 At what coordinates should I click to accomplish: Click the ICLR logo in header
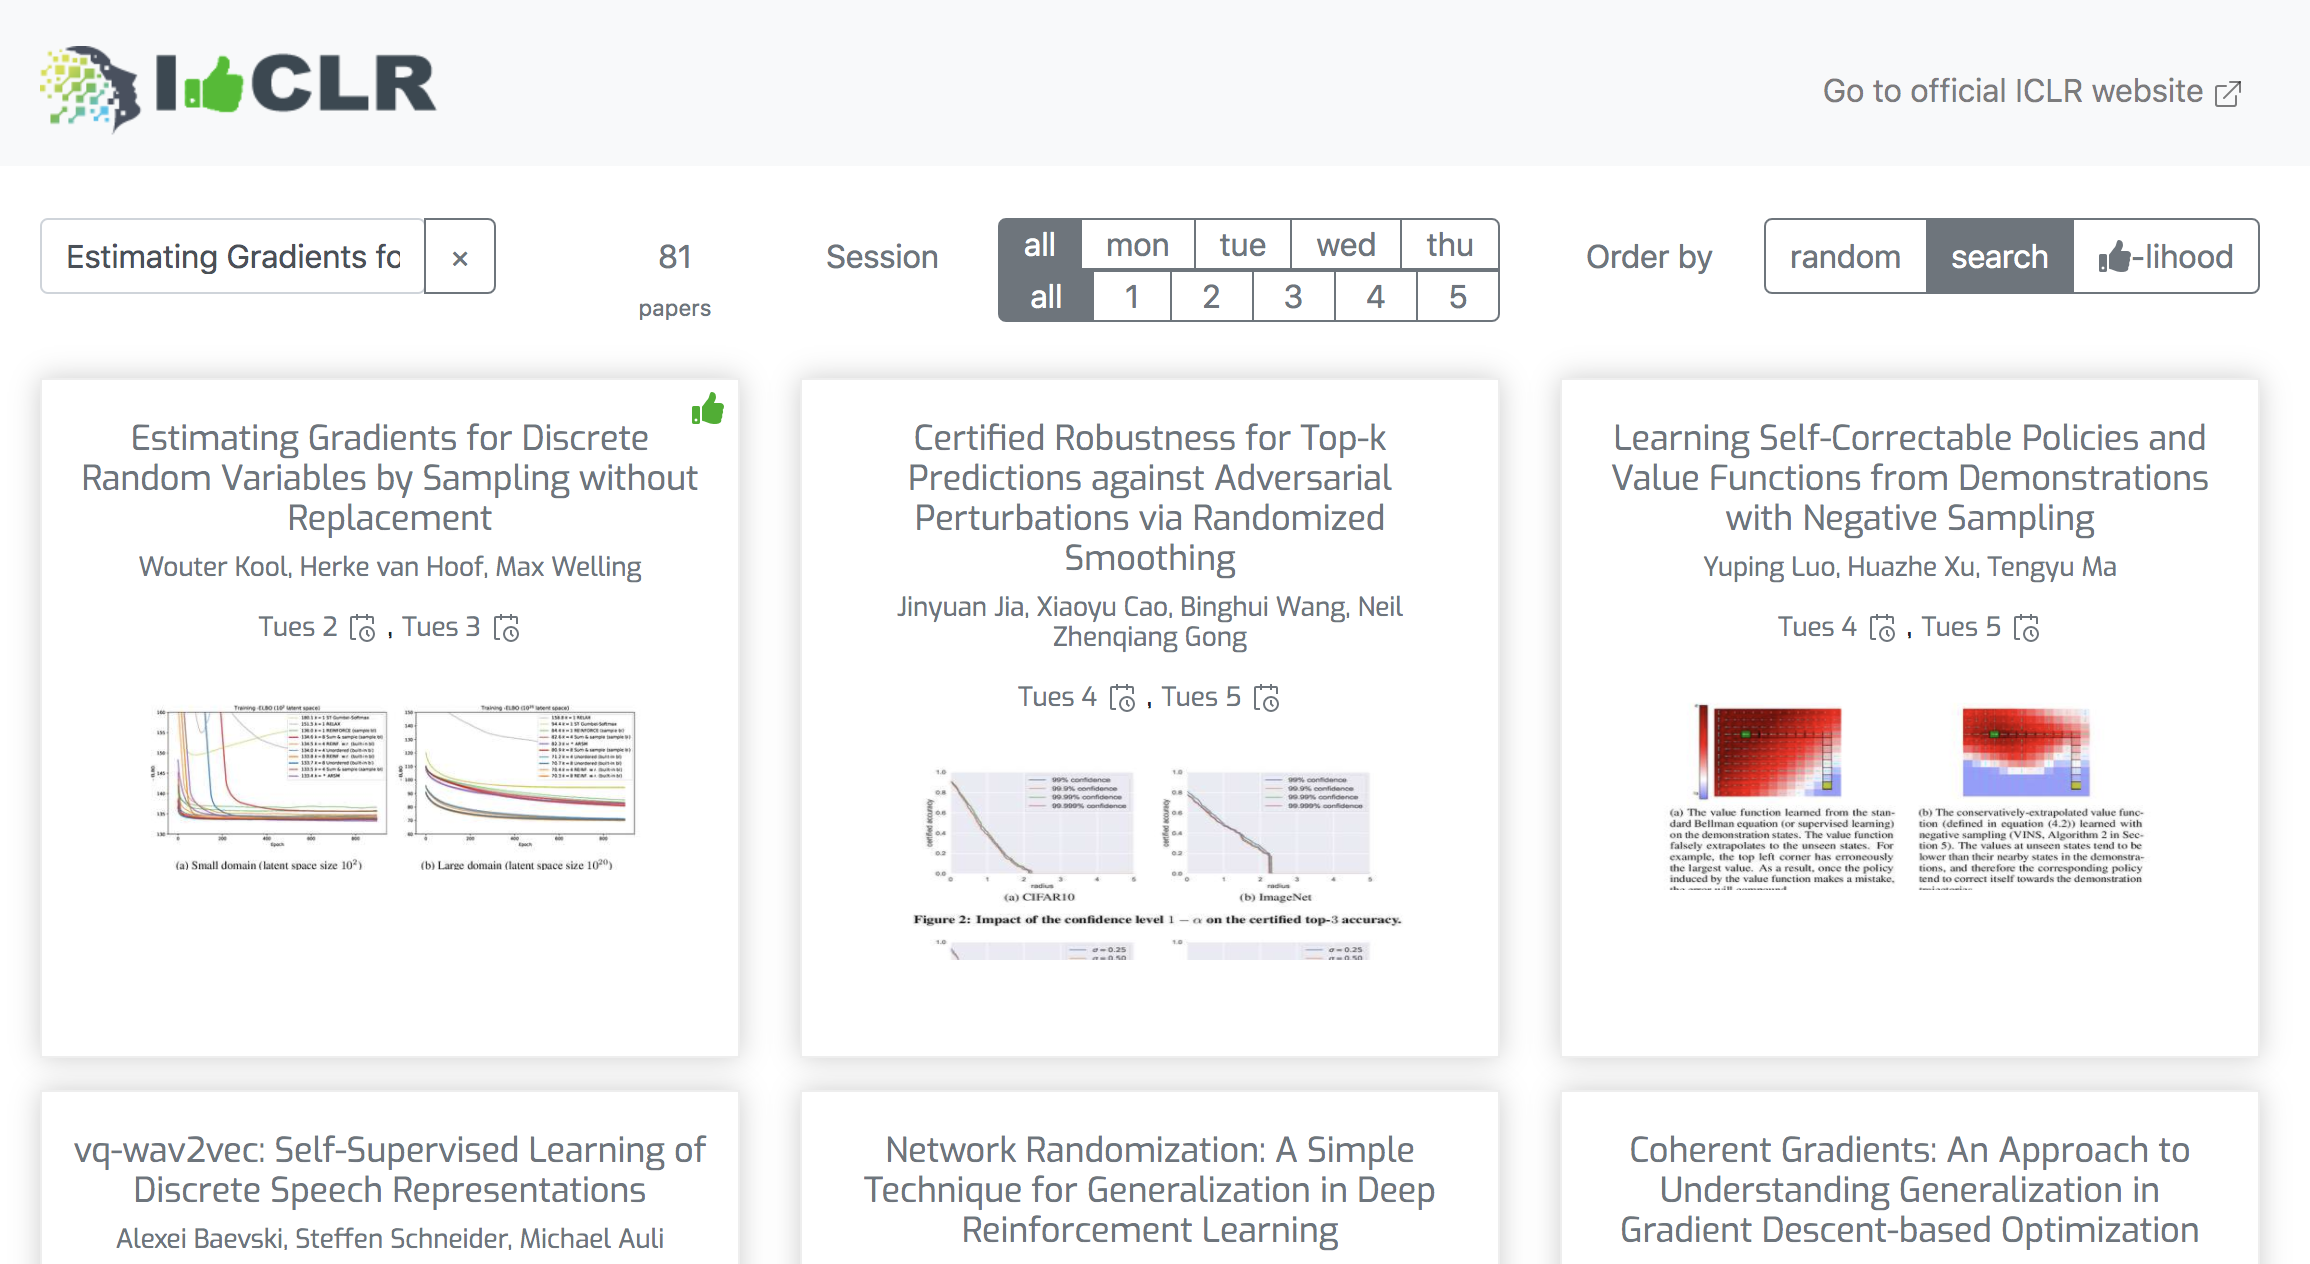coord(238,87)
